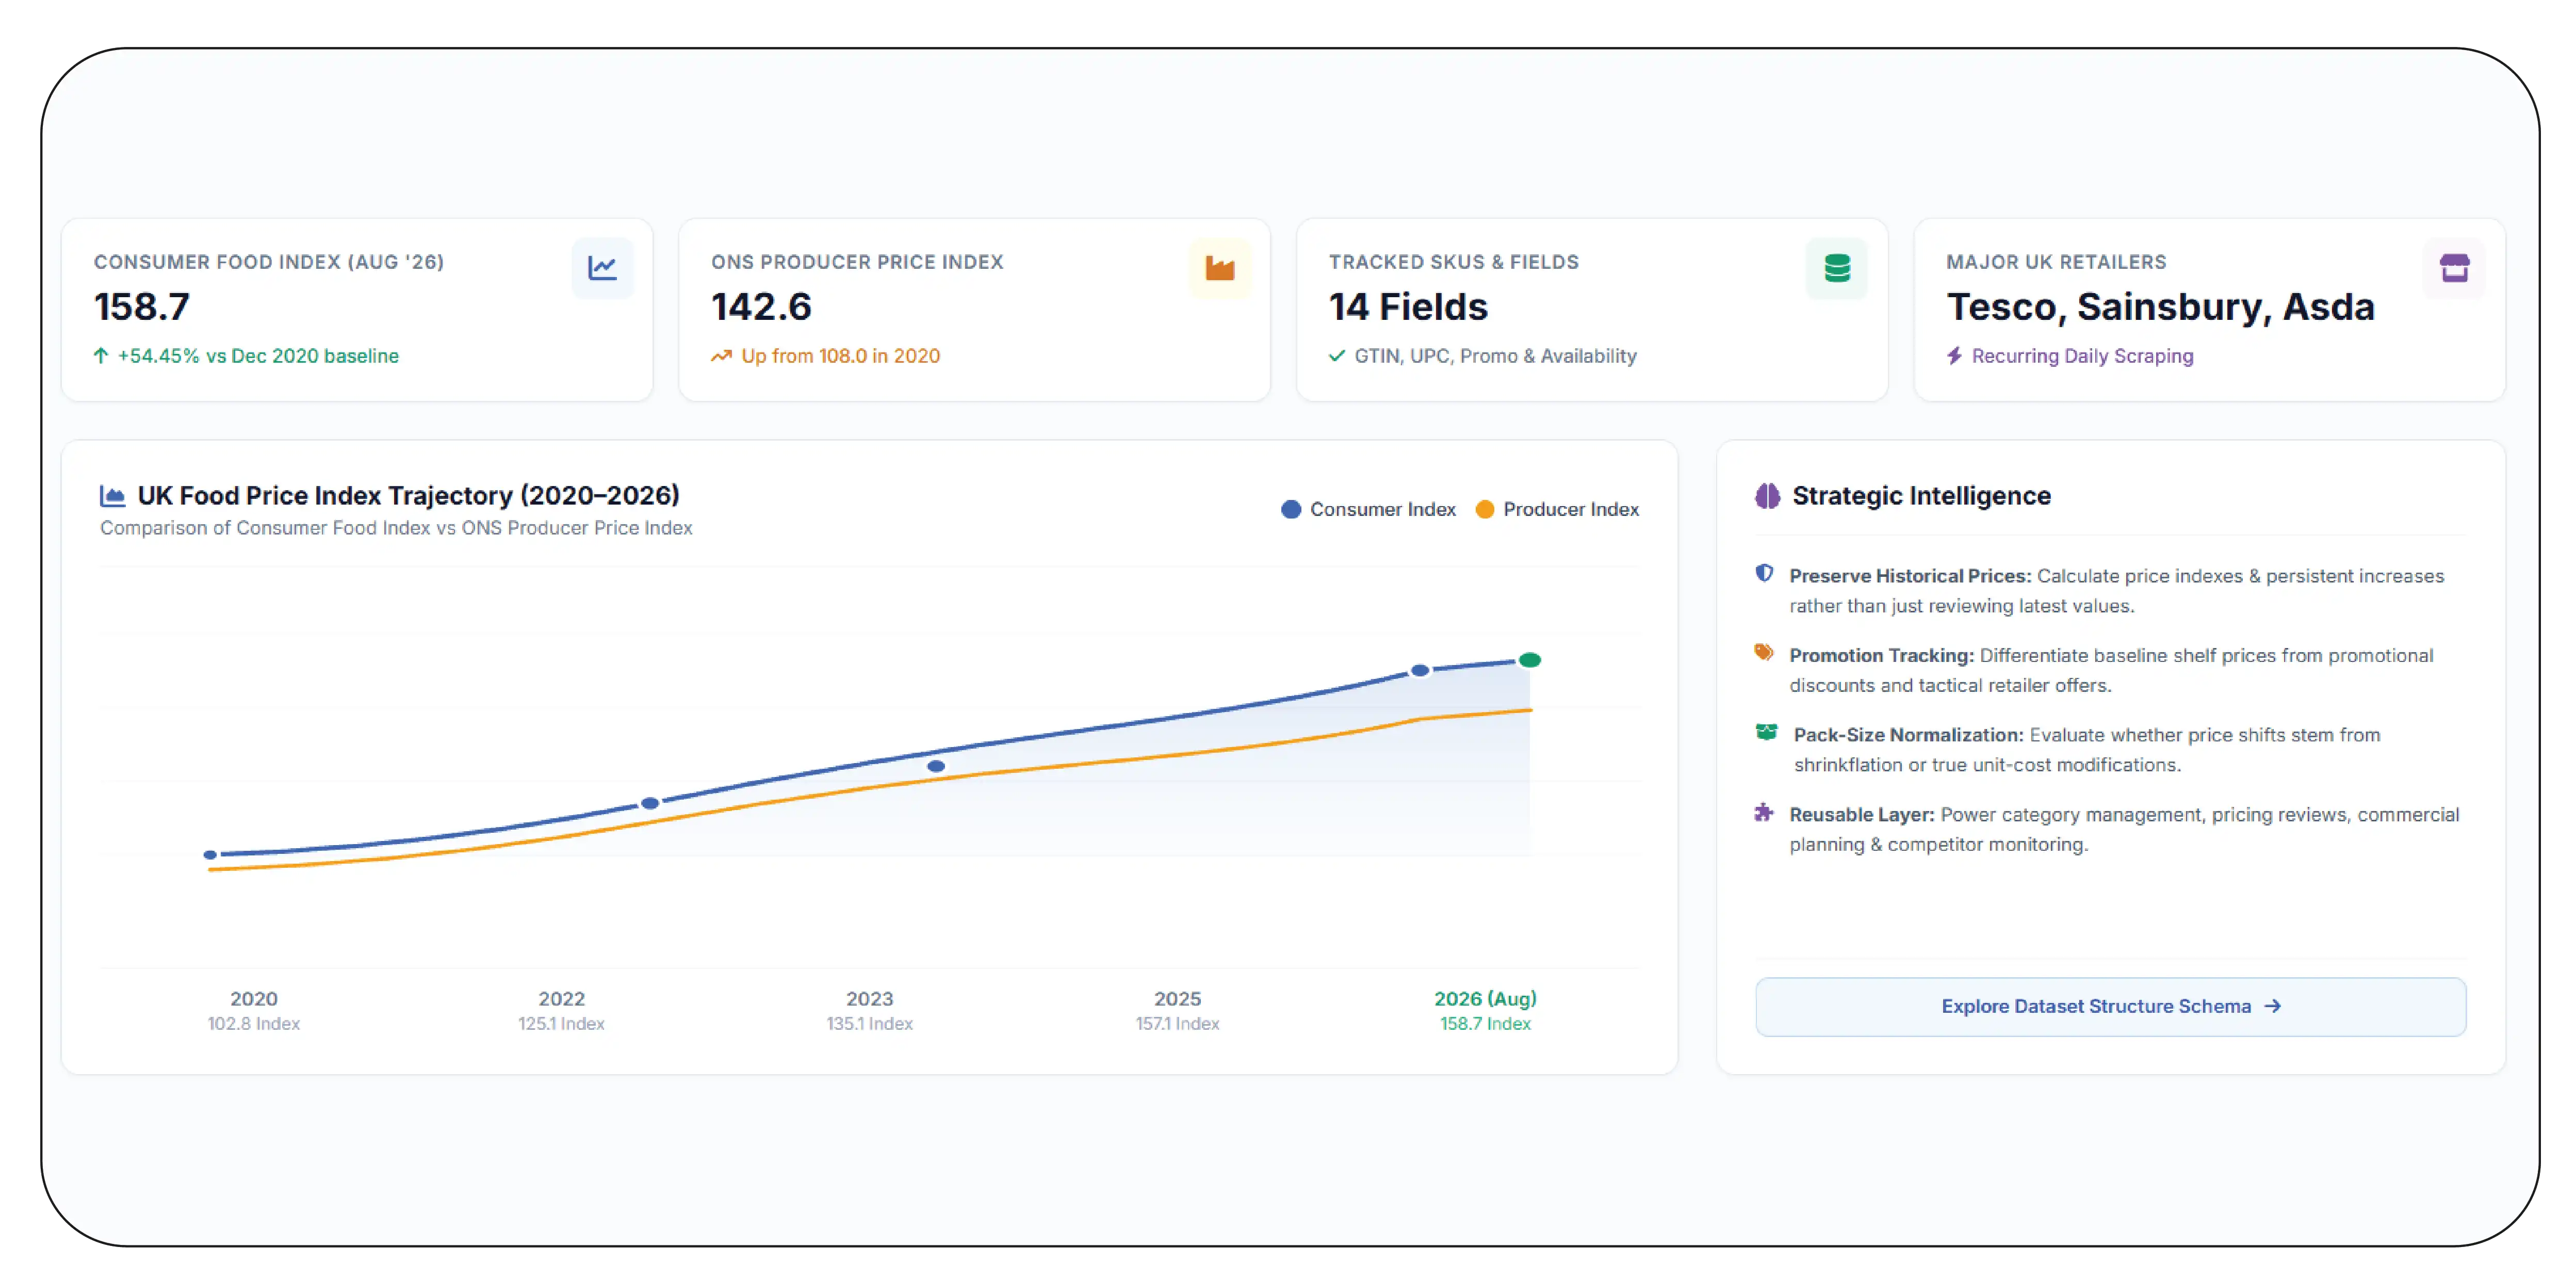
Task: Click the green database icon in Tracked SKUs card
Action: 1837,268
